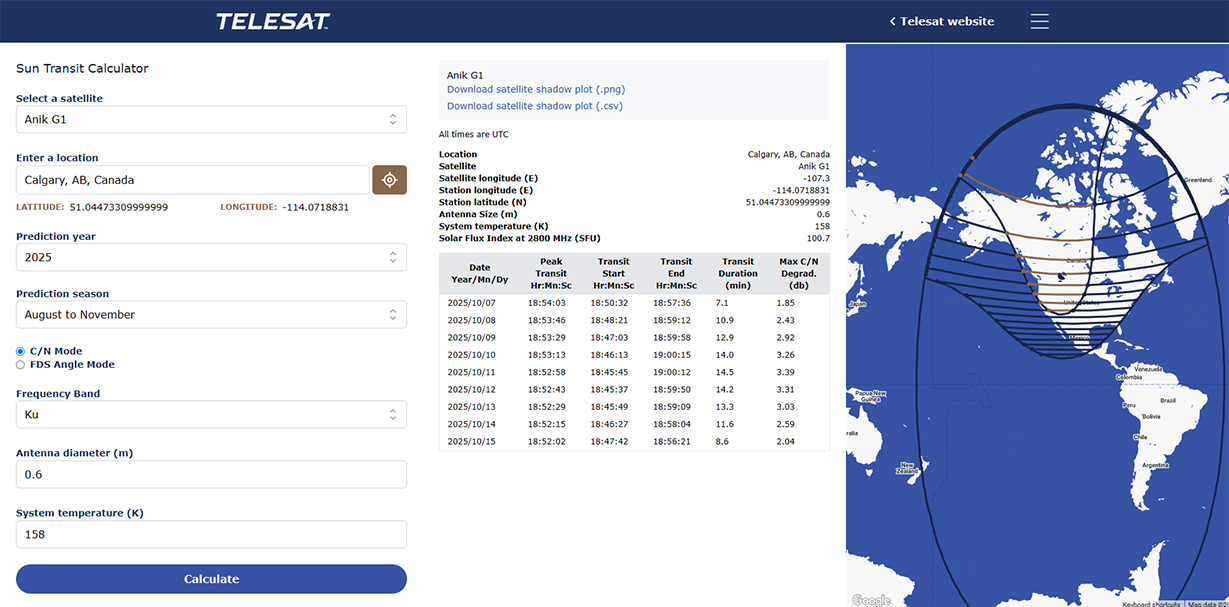This screenshot has height=607, width=1229.
Task: Select C/N Mode radio button
Action: (21, 352)
